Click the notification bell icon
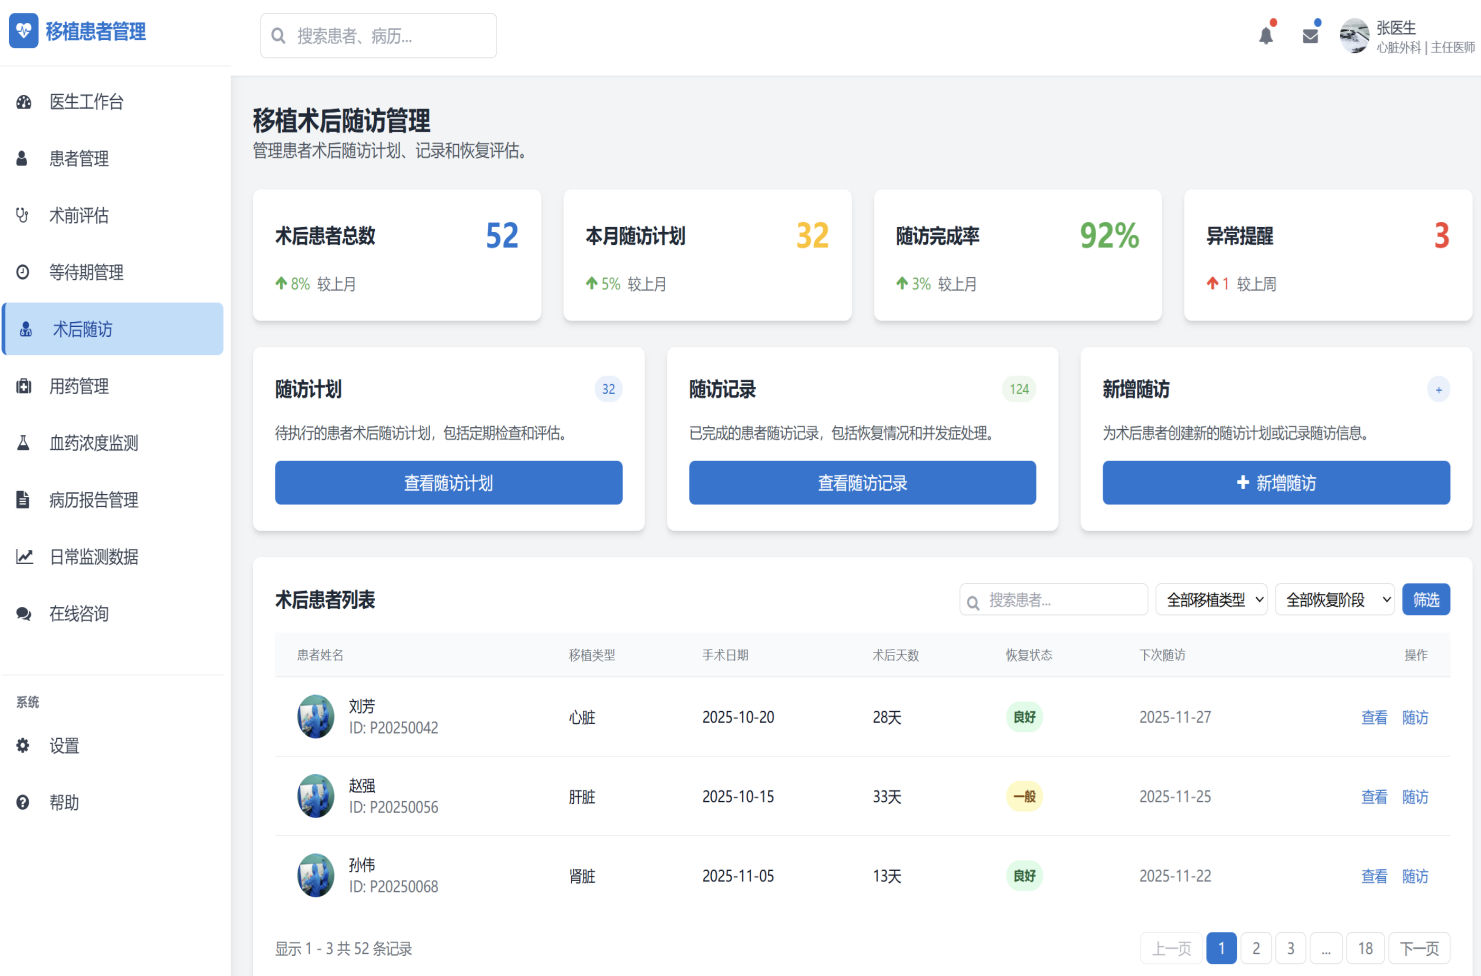 click(1266, 36)
